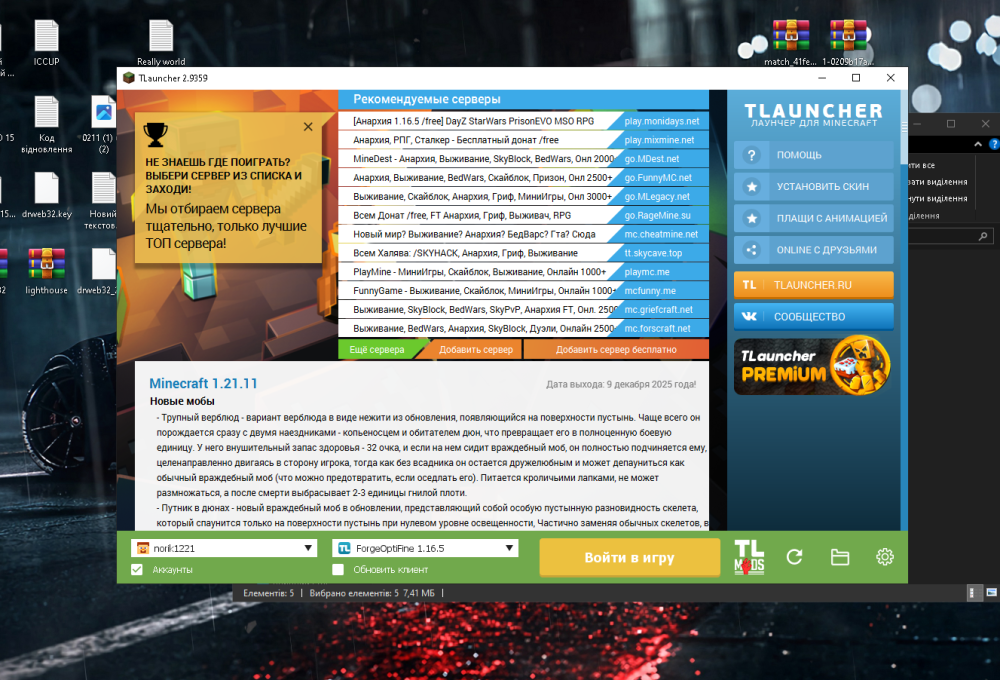The width and height of the screenshot is (1000, 680).
Task: Select Код відновлення desktop file
Action: coord(47,124)
